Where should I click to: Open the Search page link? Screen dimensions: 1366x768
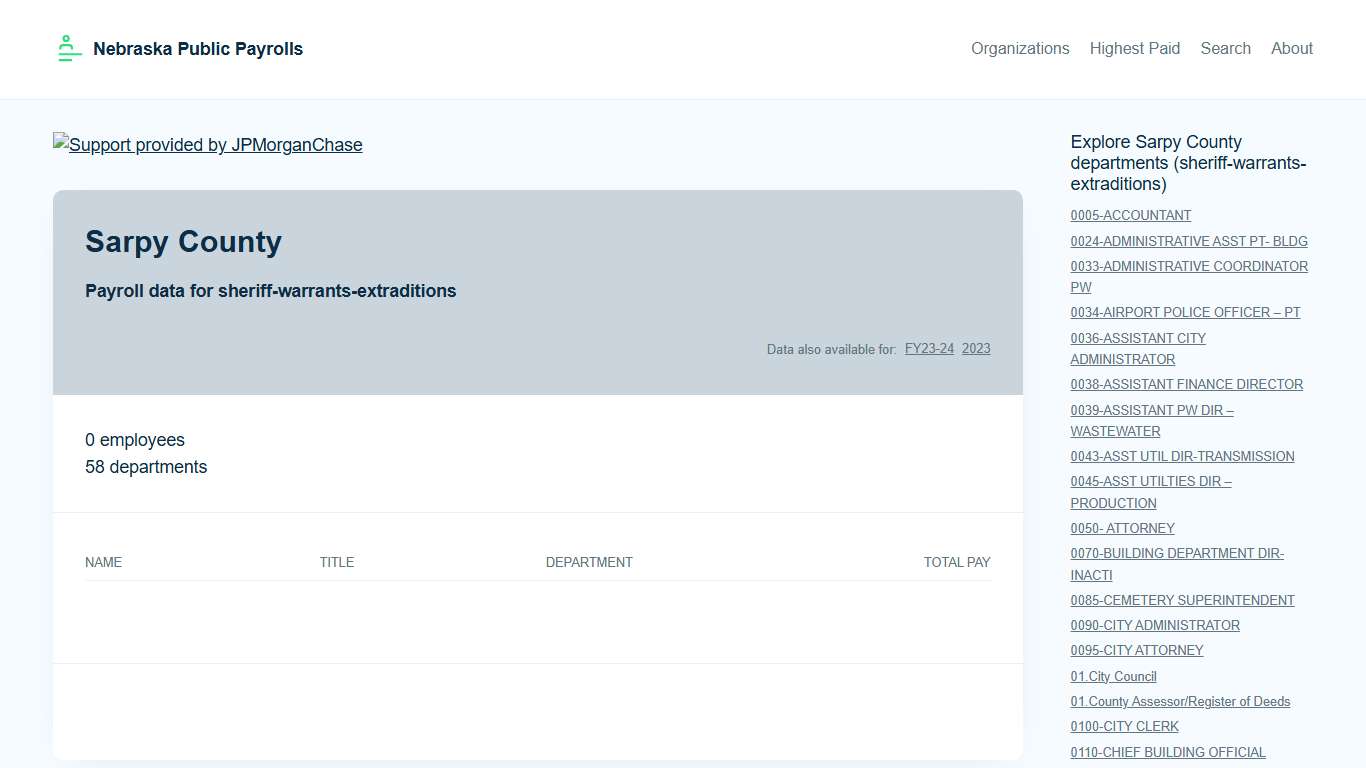click(1225, 48)
